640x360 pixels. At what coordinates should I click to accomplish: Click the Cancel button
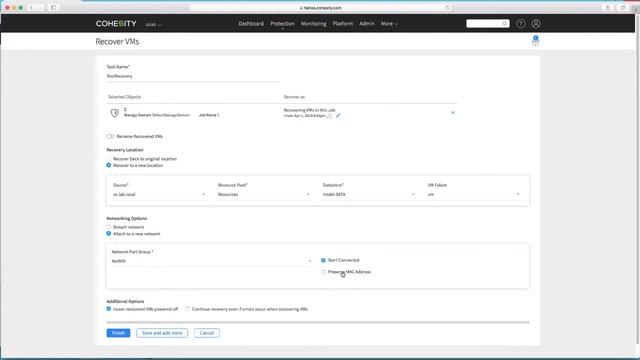[x=207, y=333]
